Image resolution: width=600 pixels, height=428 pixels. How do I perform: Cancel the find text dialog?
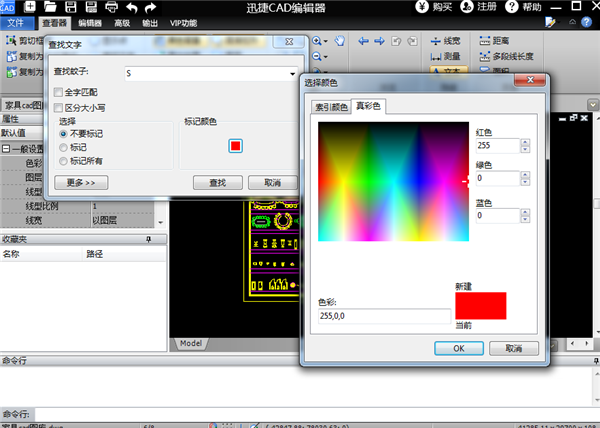point(272,183)
